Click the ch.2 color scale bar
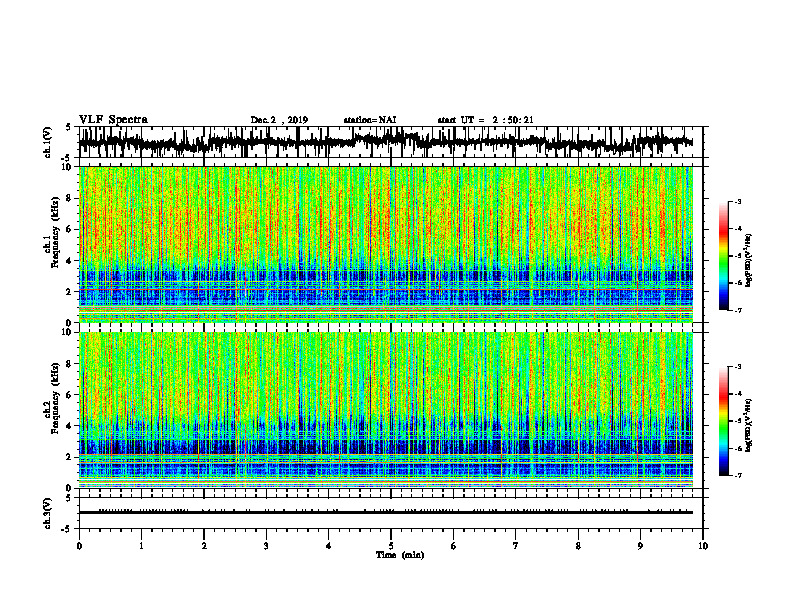 tap(723, 421)
